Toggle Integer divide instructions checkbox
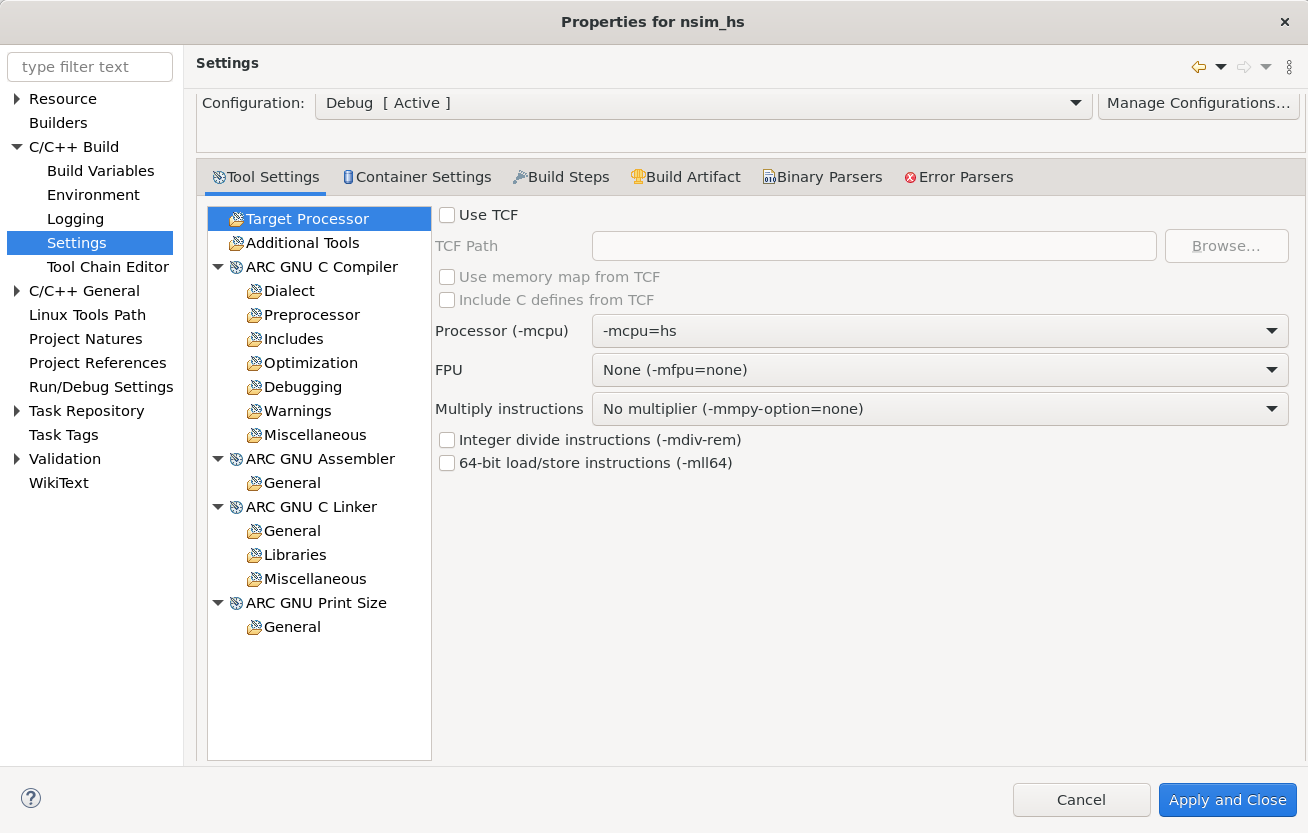This screenshot has height=833, width=1308. point(447,440)
